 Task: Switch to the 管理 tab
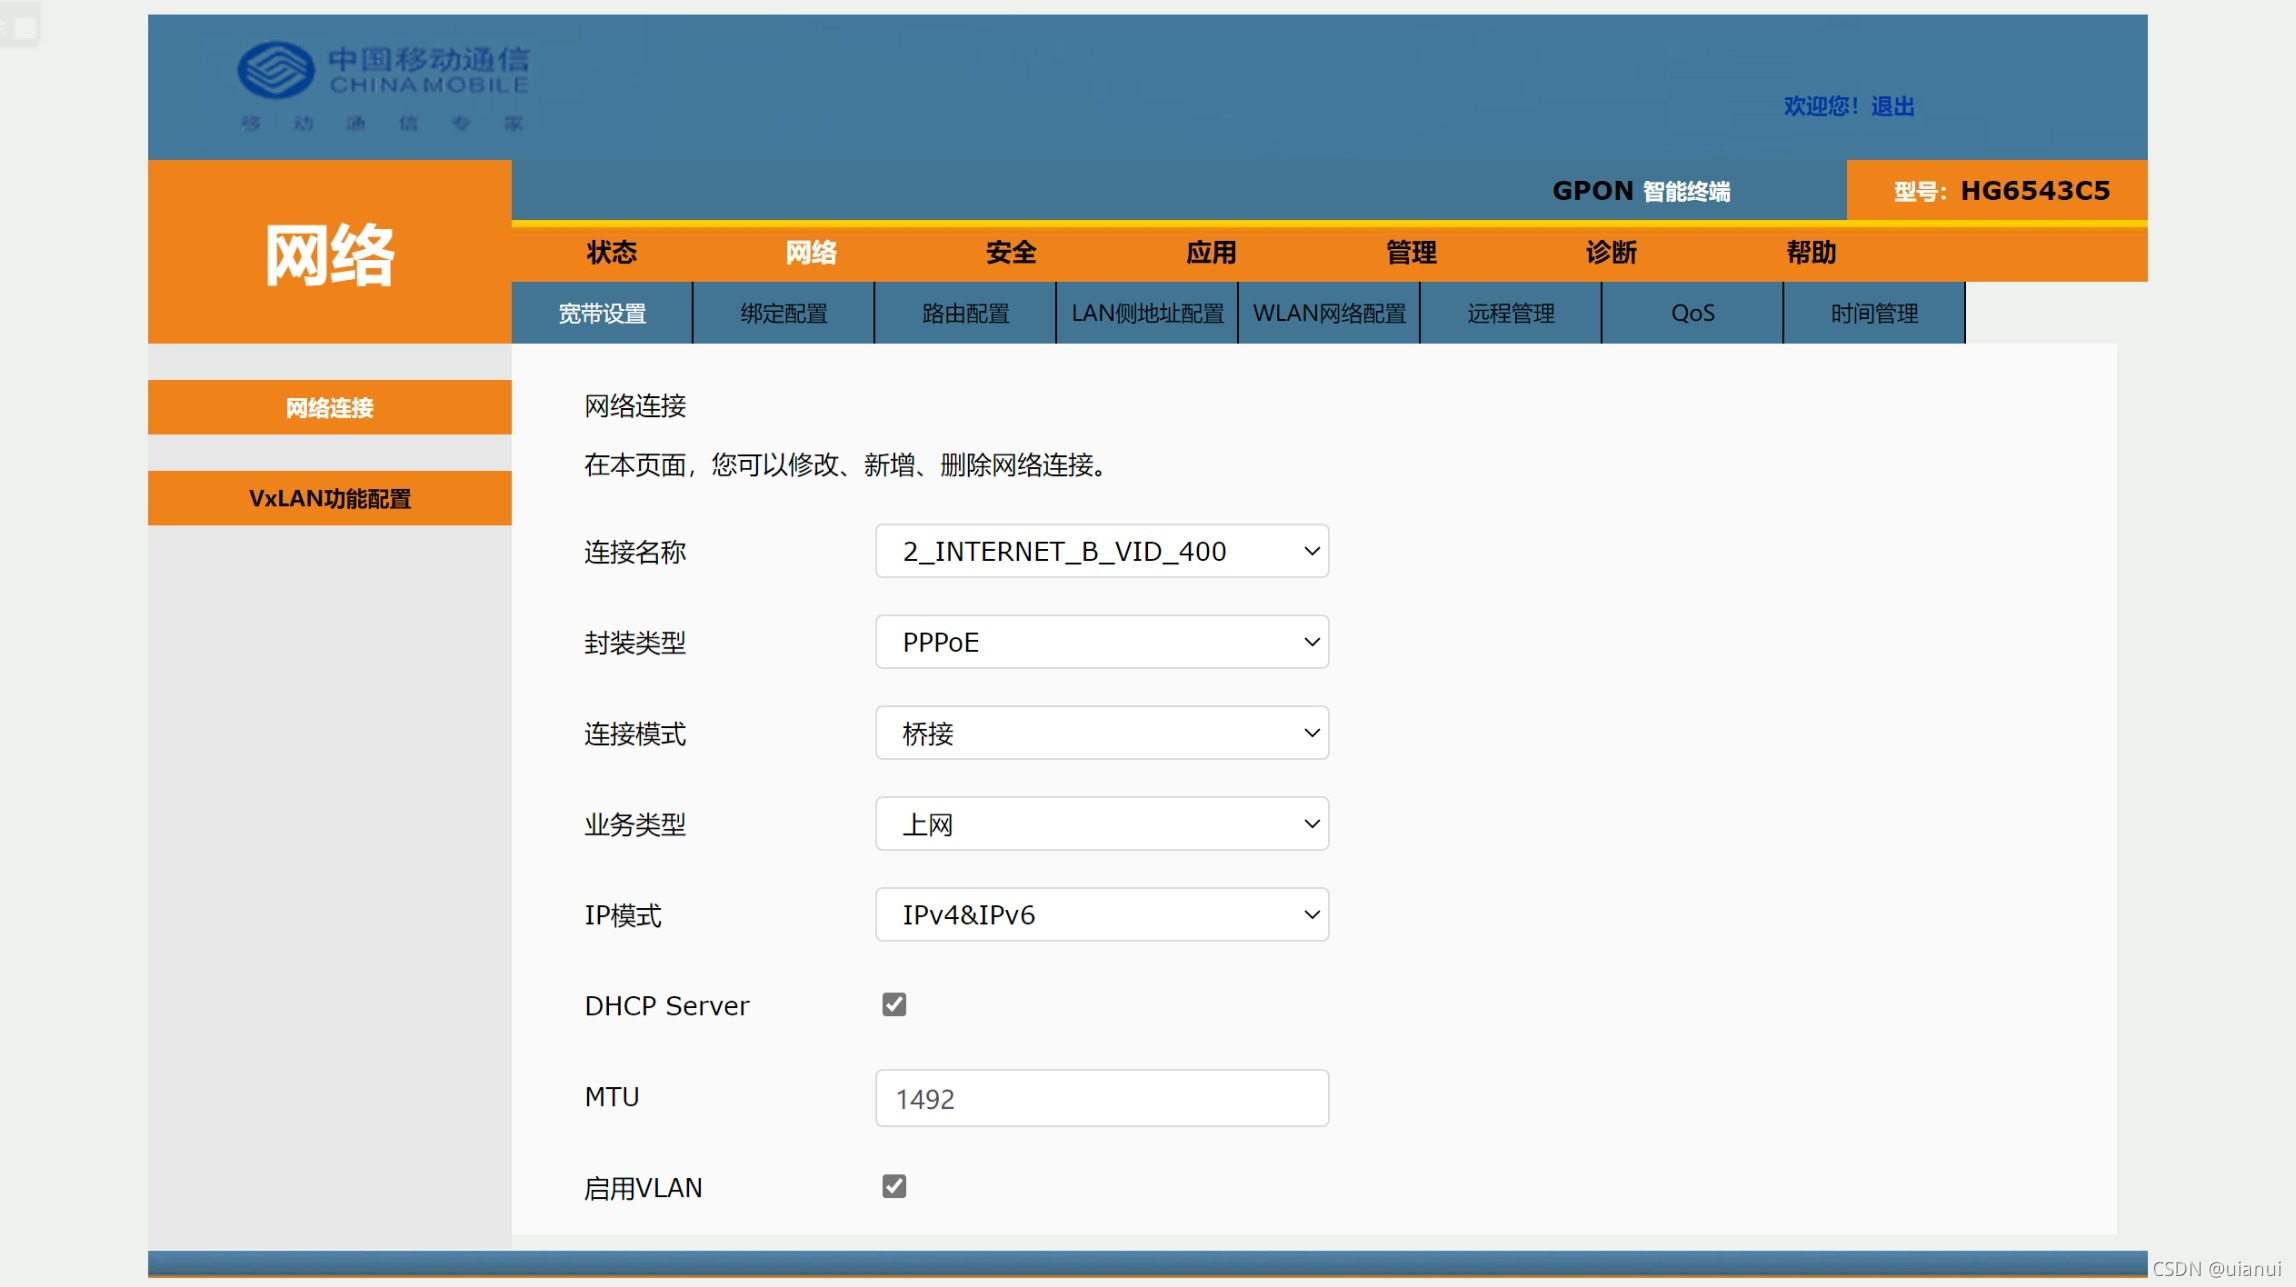tap(1411, 253)
